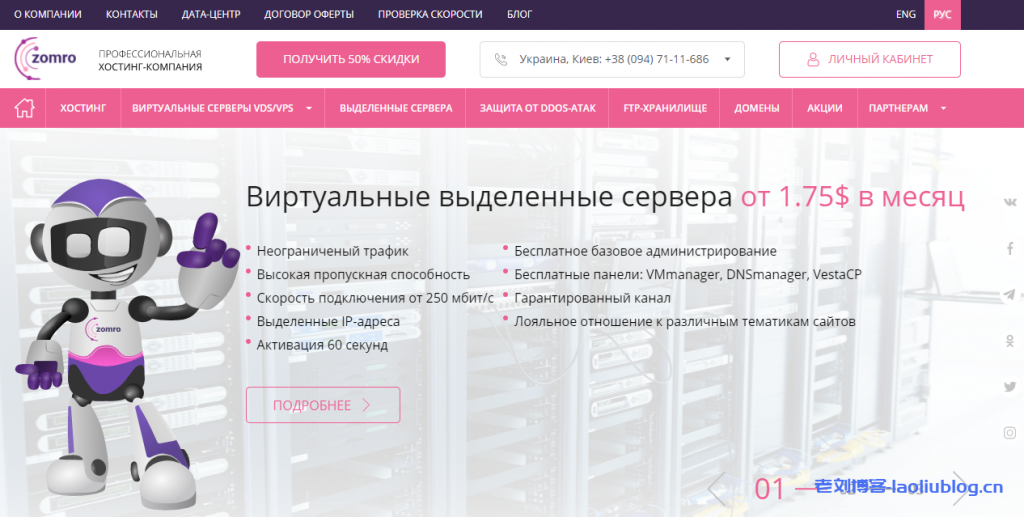Click the Odnoklassniki social icon
This screenshot has height=517, width=1024.
click(1010, 341)
